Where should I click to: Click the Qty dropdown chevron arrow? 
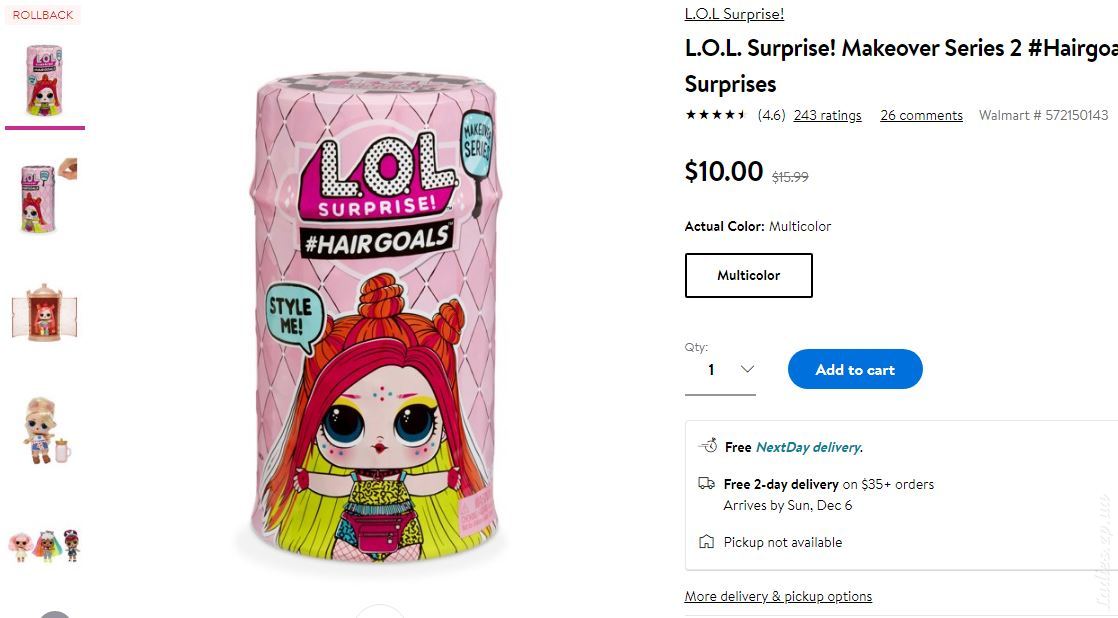point(747,369)
